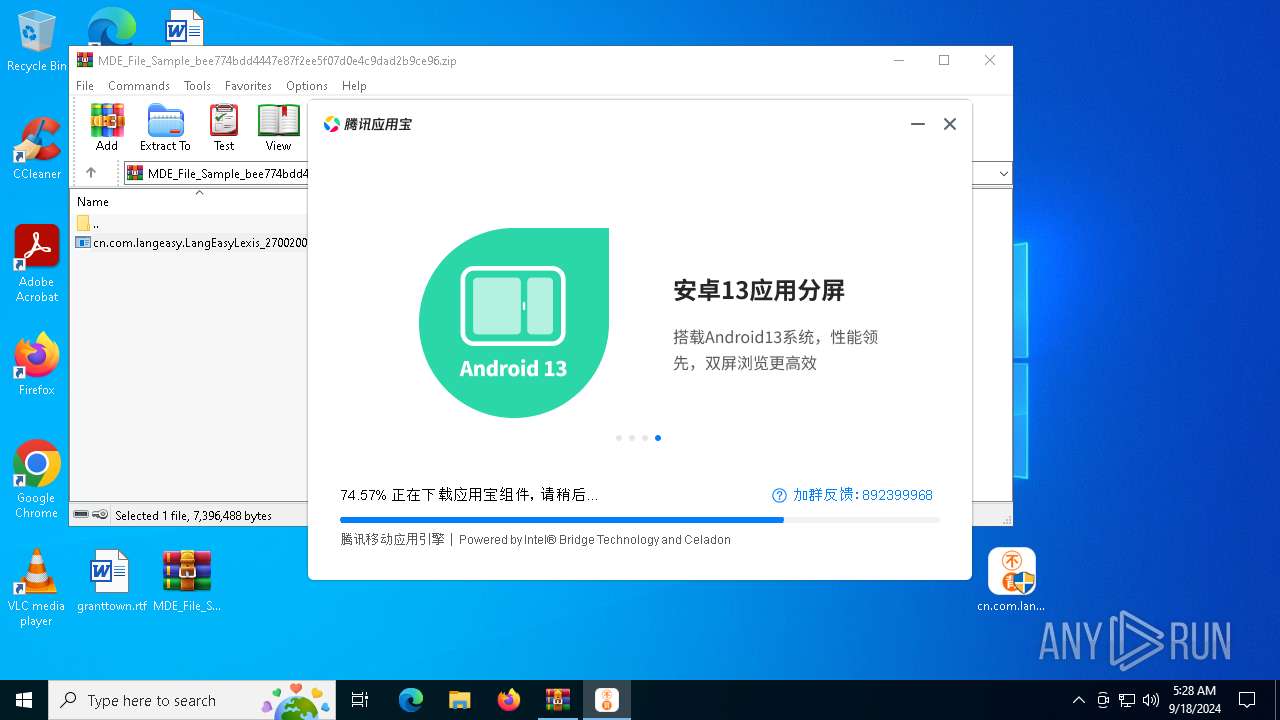1280x720 pixels.
Task: Open Firefox from the taskbar
Action: coord(509,700)
